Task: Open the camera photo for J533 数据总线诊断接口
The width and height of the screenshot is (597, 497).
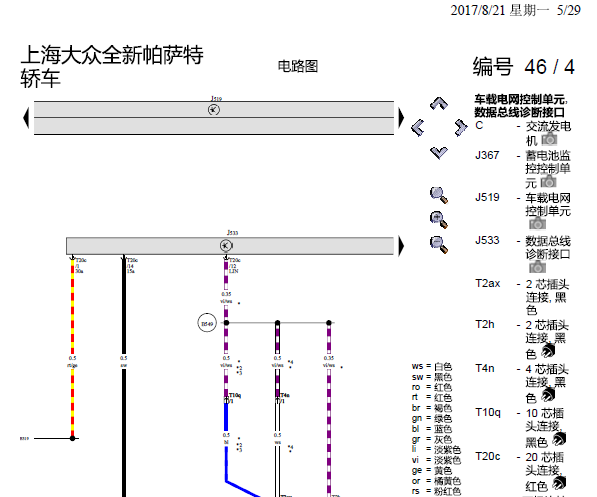Action: 537,267
